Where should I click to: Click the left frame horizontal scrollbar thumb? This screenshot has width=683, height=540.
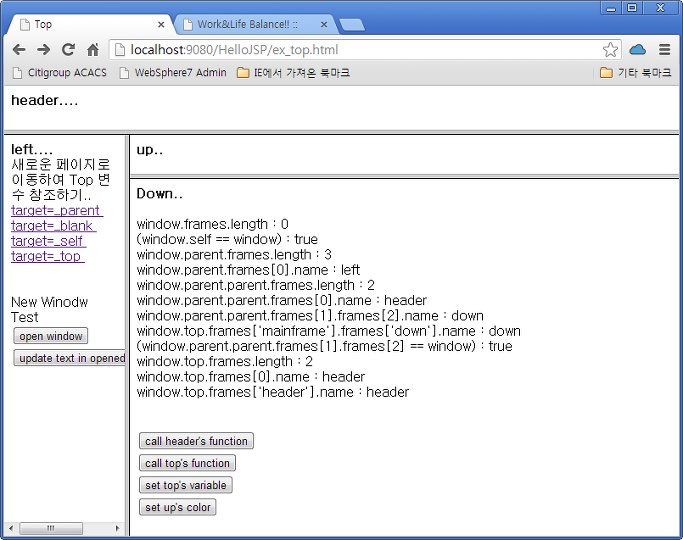click(51, 529)
